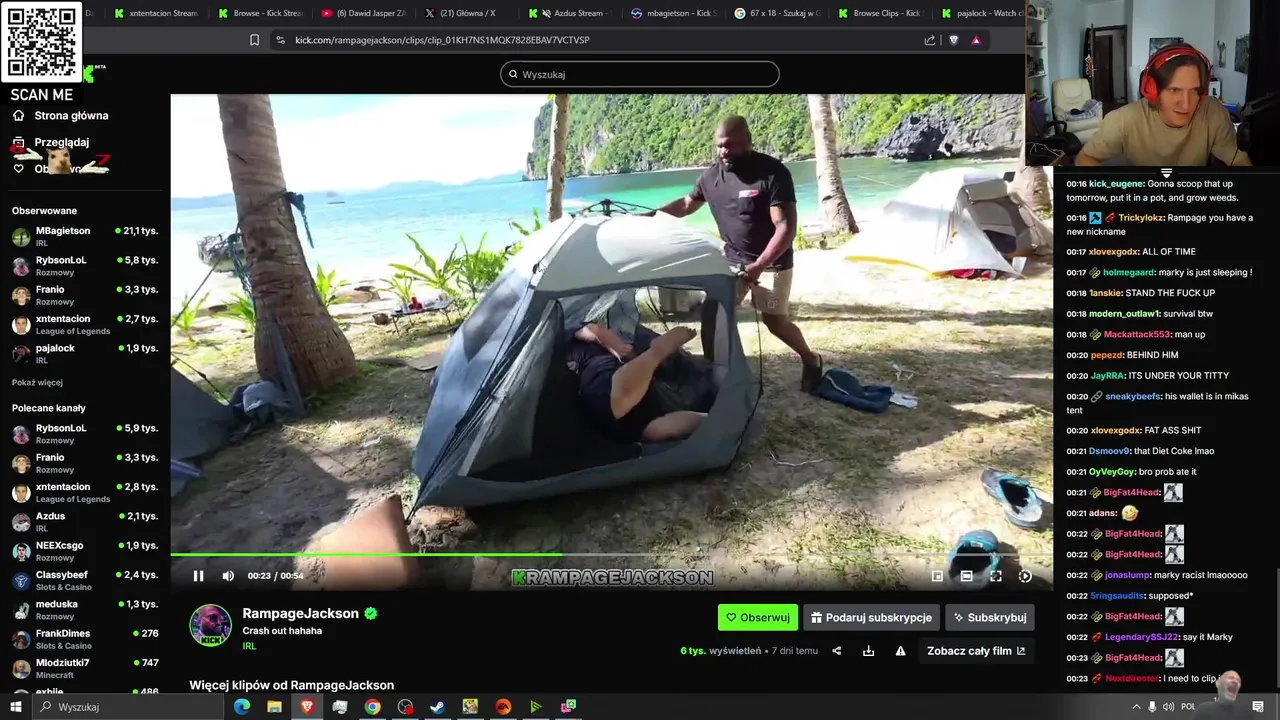Image resolution: width=1280 pixels, height=720 pixels.
Task: Open Azdus in recommended channels
Action: point(85,521)
